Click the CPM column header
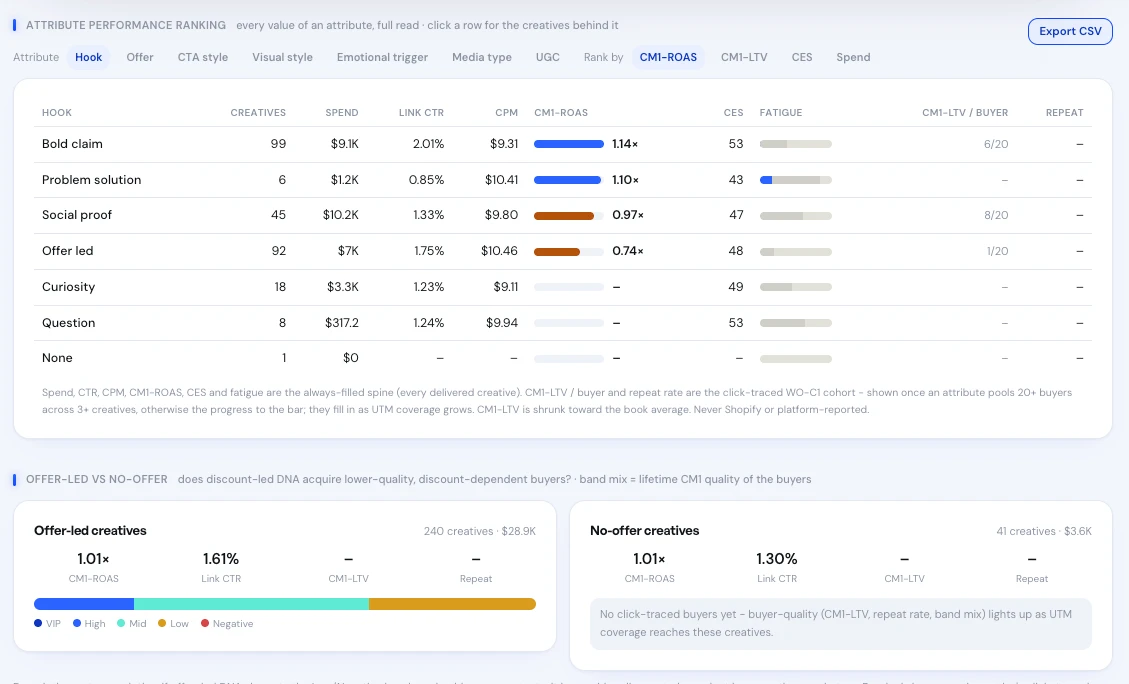Screen dimensions: 1129x684 click(x=506, y=112)
